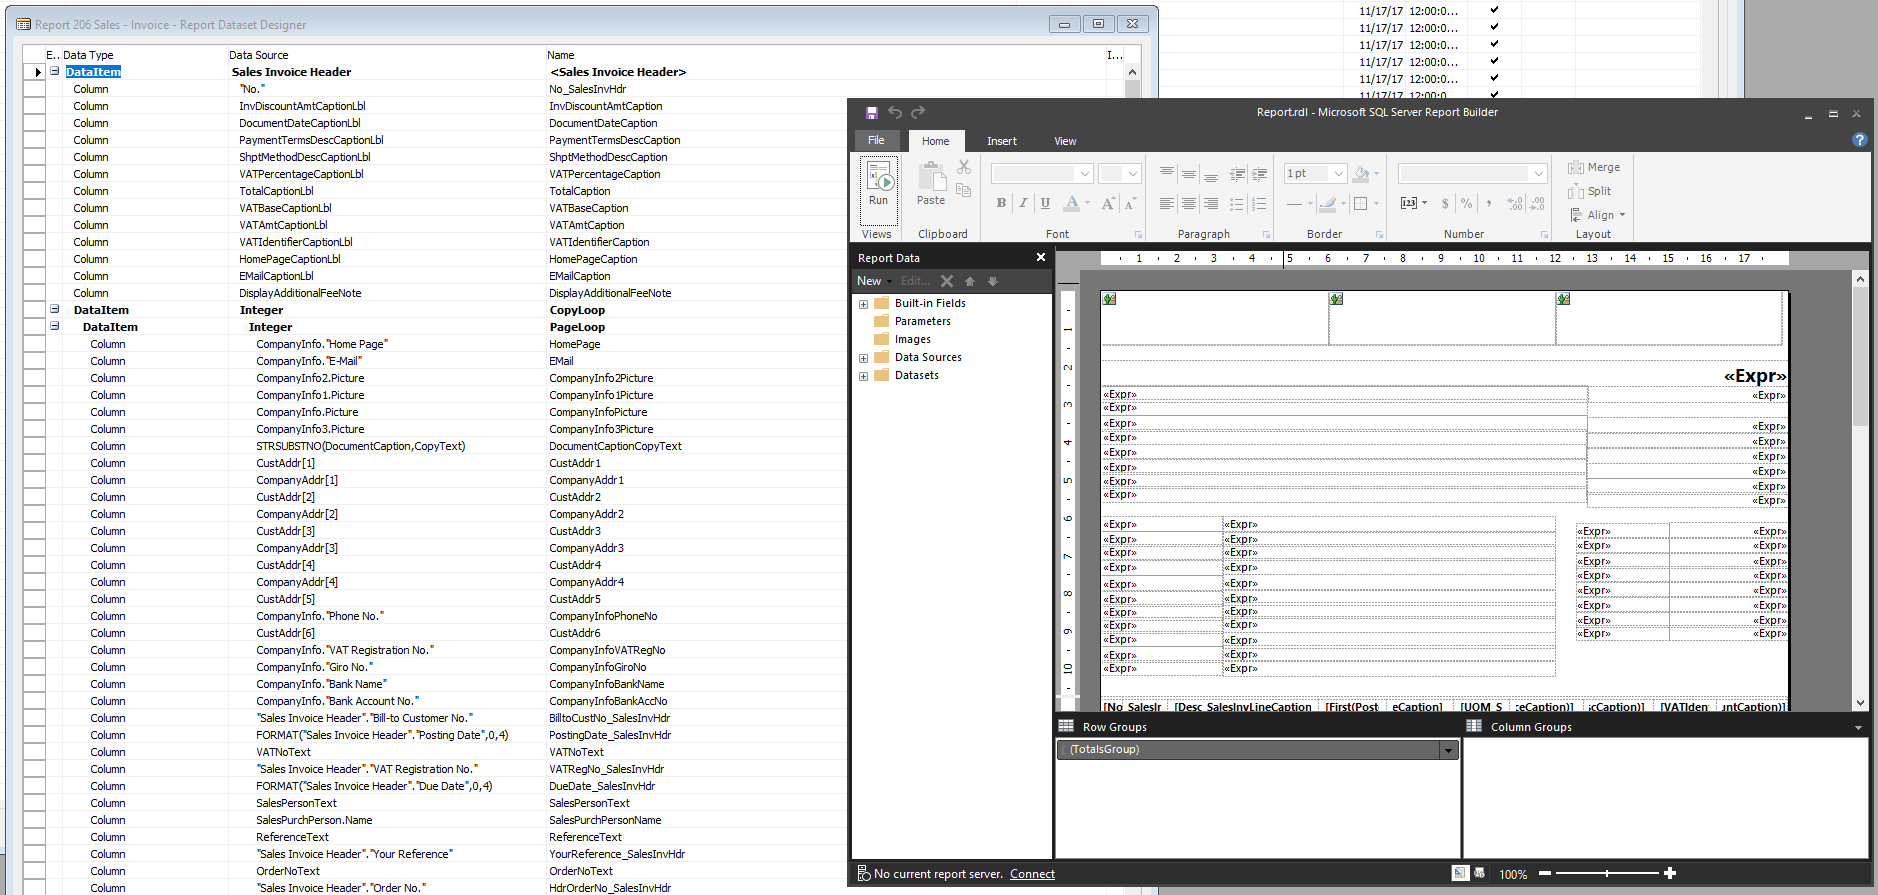The image size is (1878, 895).
Task: Run the report preview
Action: coord(878,184)
